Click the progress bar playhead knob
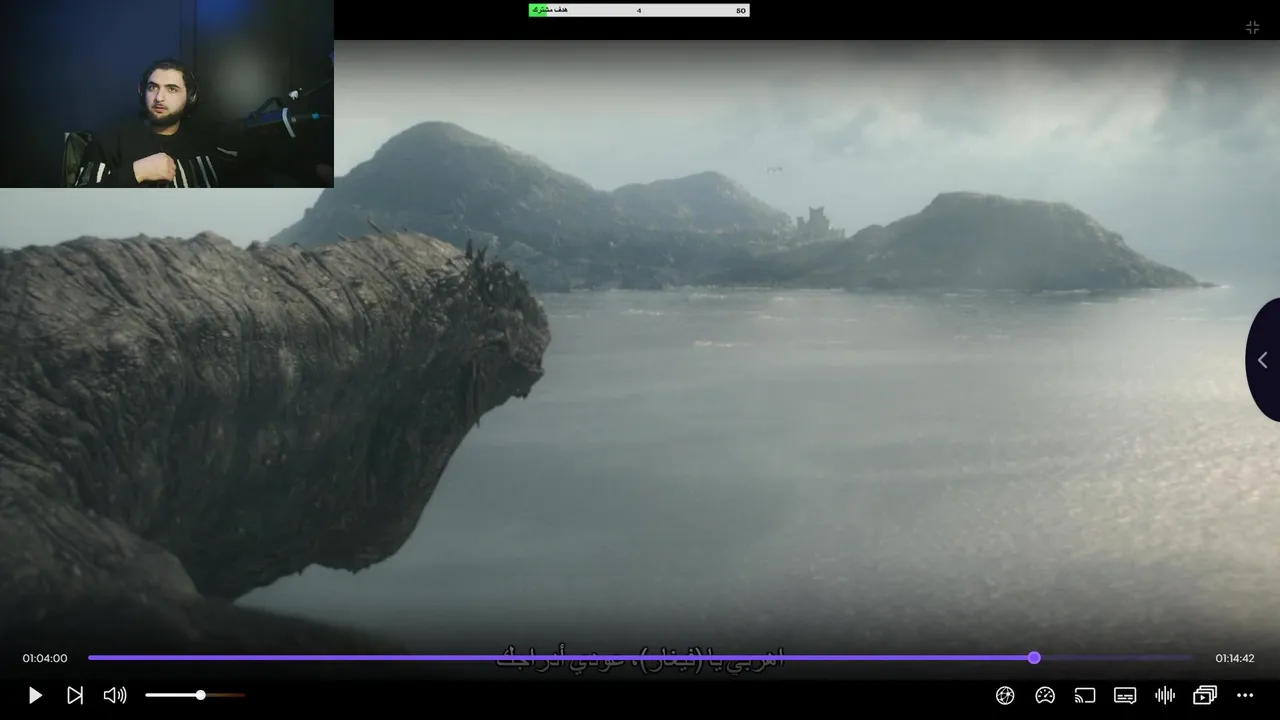Image resolution: width=1280 pixels, height=720 pixels. pos(1034,658)
